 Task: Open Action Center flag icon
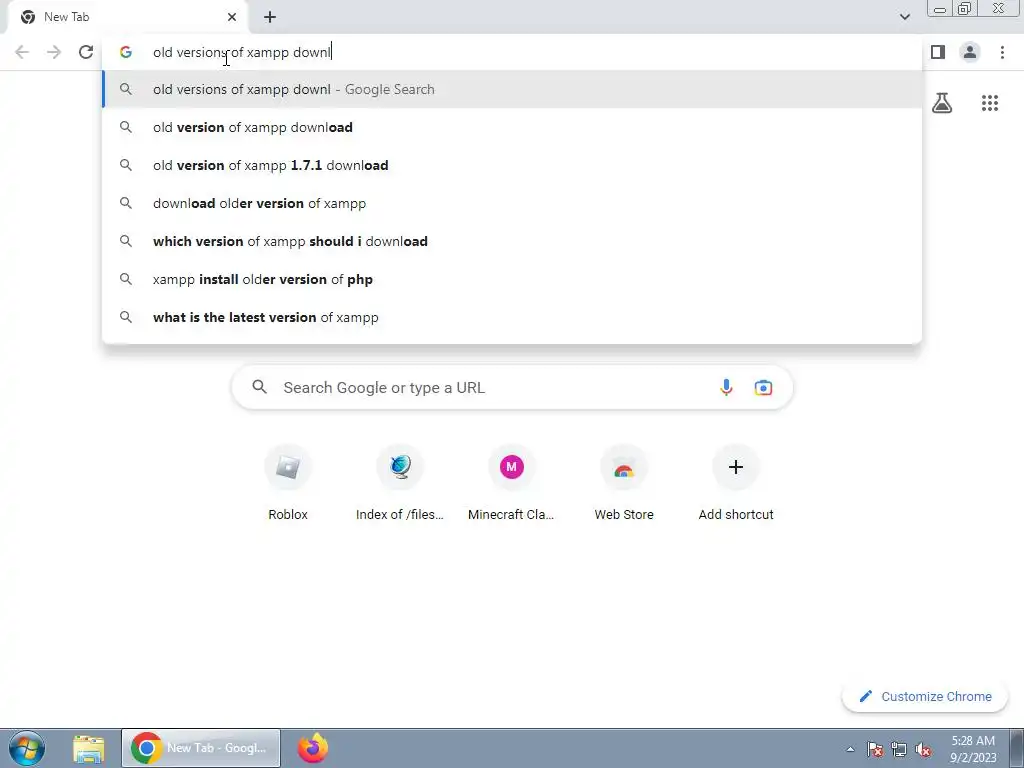tap(875, 749)
